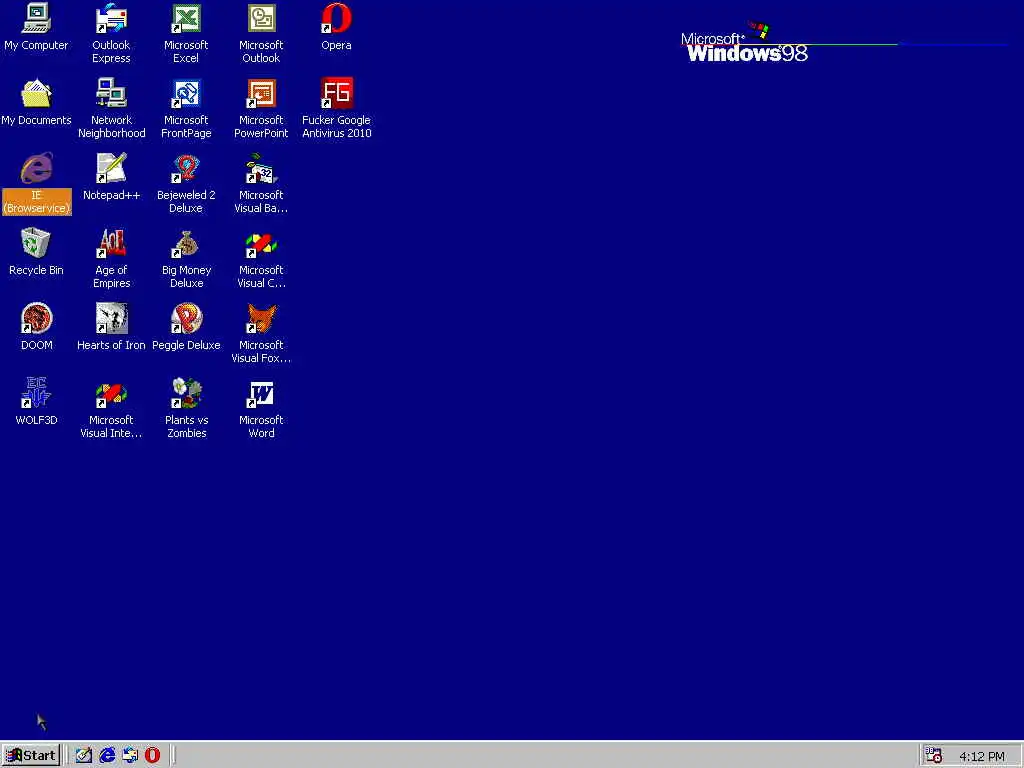This screenshot has width=1024, height=768.
Task: Click the notepad quick launch icon
Action: [x=84, y=756]
